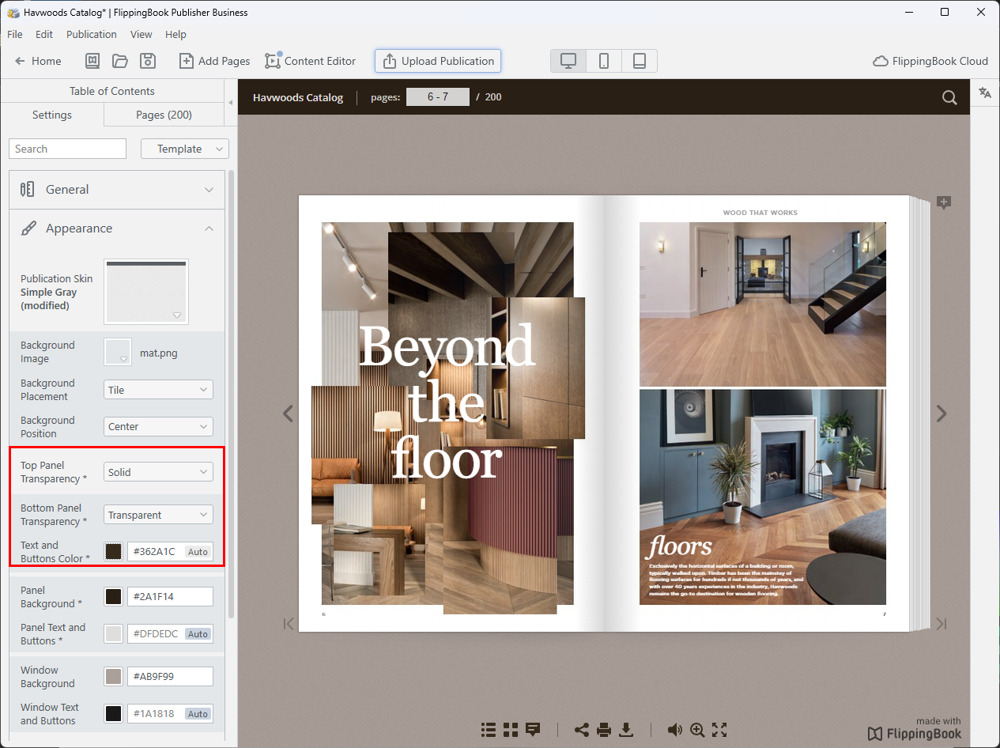Viewport: 1000px width, 748px height.
Task: Open the Publication menu
Action: [91, 34]
